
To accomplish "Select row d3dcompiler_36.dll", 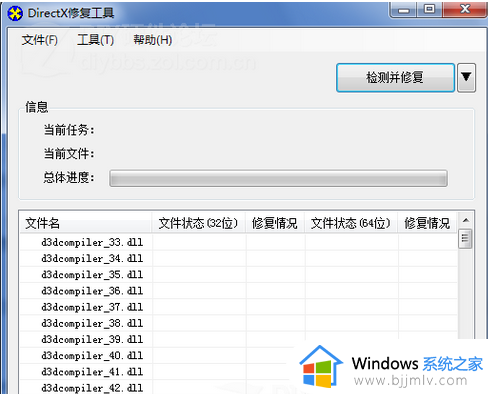I will (x=239, y=291).
